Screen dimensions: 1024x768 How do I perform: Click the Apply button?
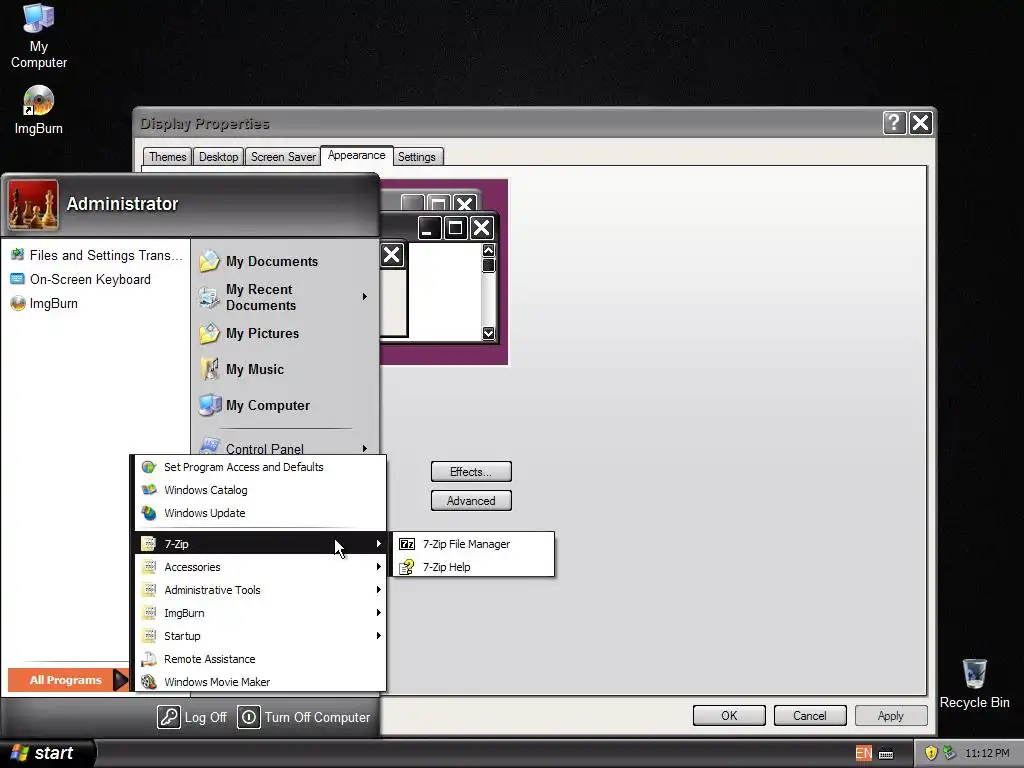(891, 716)
